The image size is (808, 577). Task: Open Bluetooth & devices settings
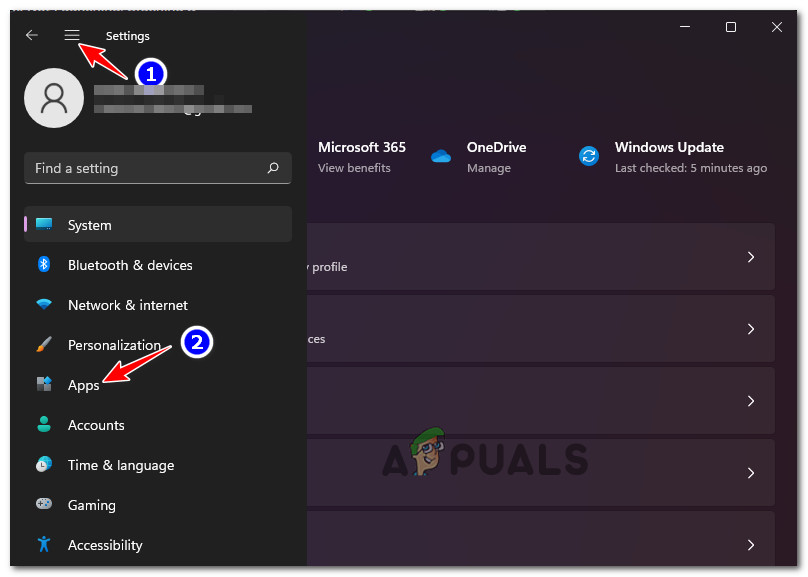tap(158, 265)
